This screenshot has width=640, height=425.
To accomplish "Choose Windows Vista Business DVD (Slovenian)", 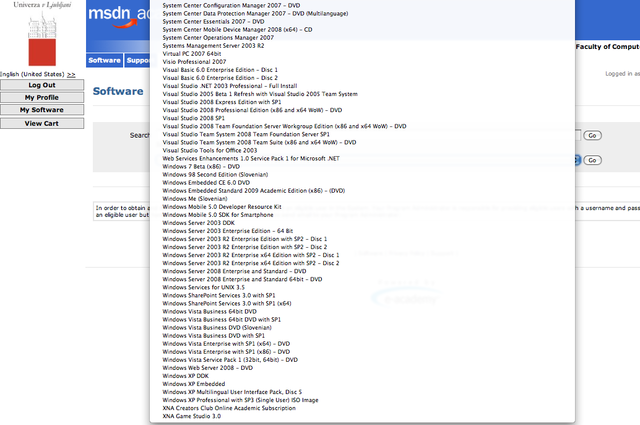I will point(217,328).
